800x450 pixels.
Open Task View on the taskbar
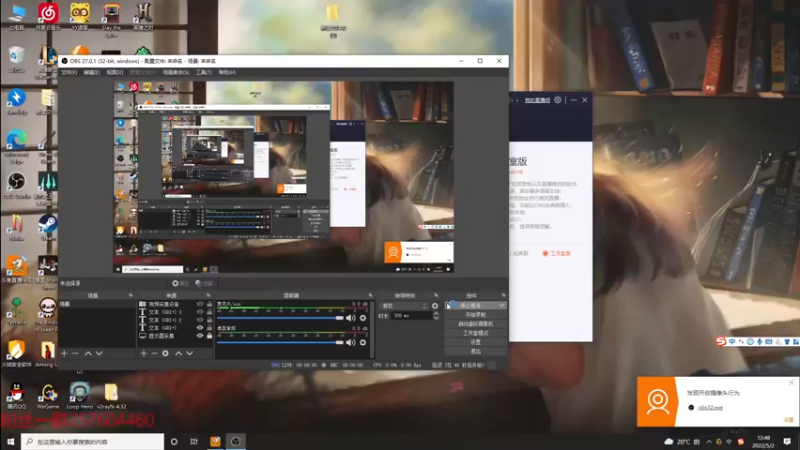pyautogui.click(x=194, y=441)
